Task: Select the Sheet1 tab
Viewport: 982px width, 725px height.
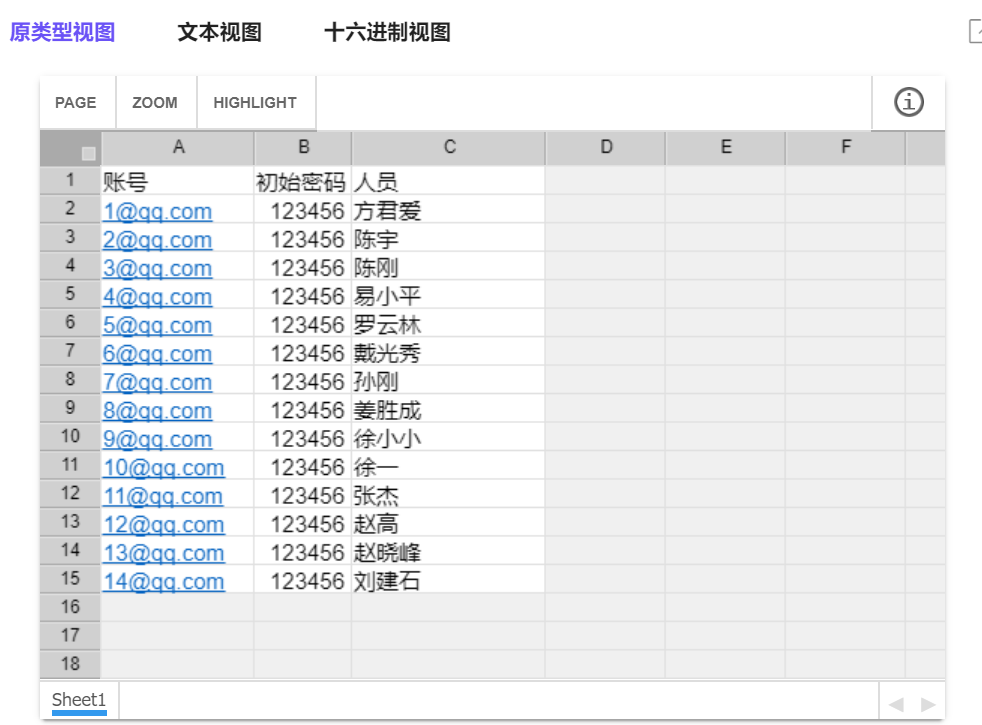Action: 79,700
